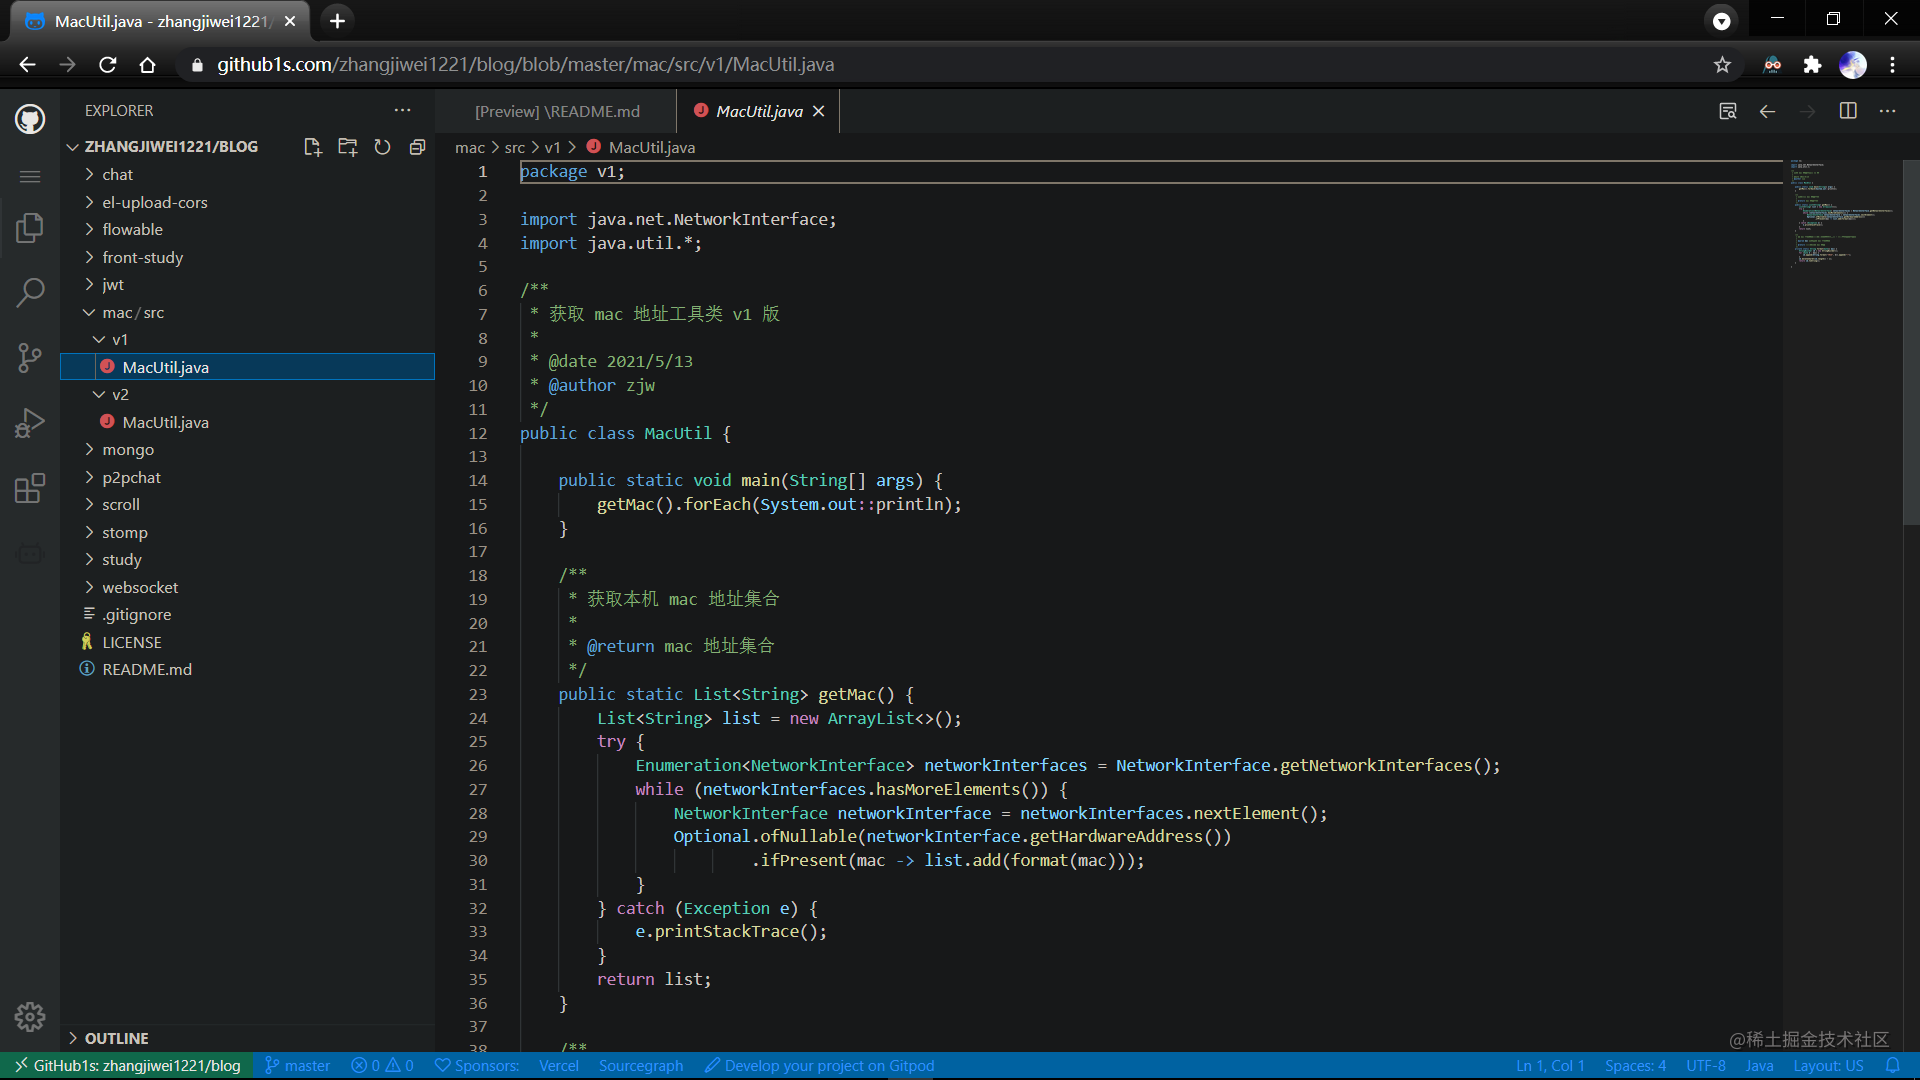Image resolution: width=1920 pixels, height=1080 pixels.
Task: Open the GitHub icon in activity bar
Action: (x=30, y=120)
